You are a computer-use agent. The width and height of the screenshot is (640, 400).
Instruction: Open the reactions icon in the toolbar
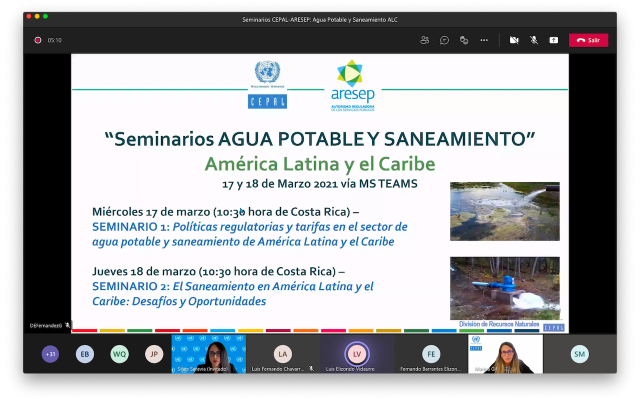tap(464, 40)
